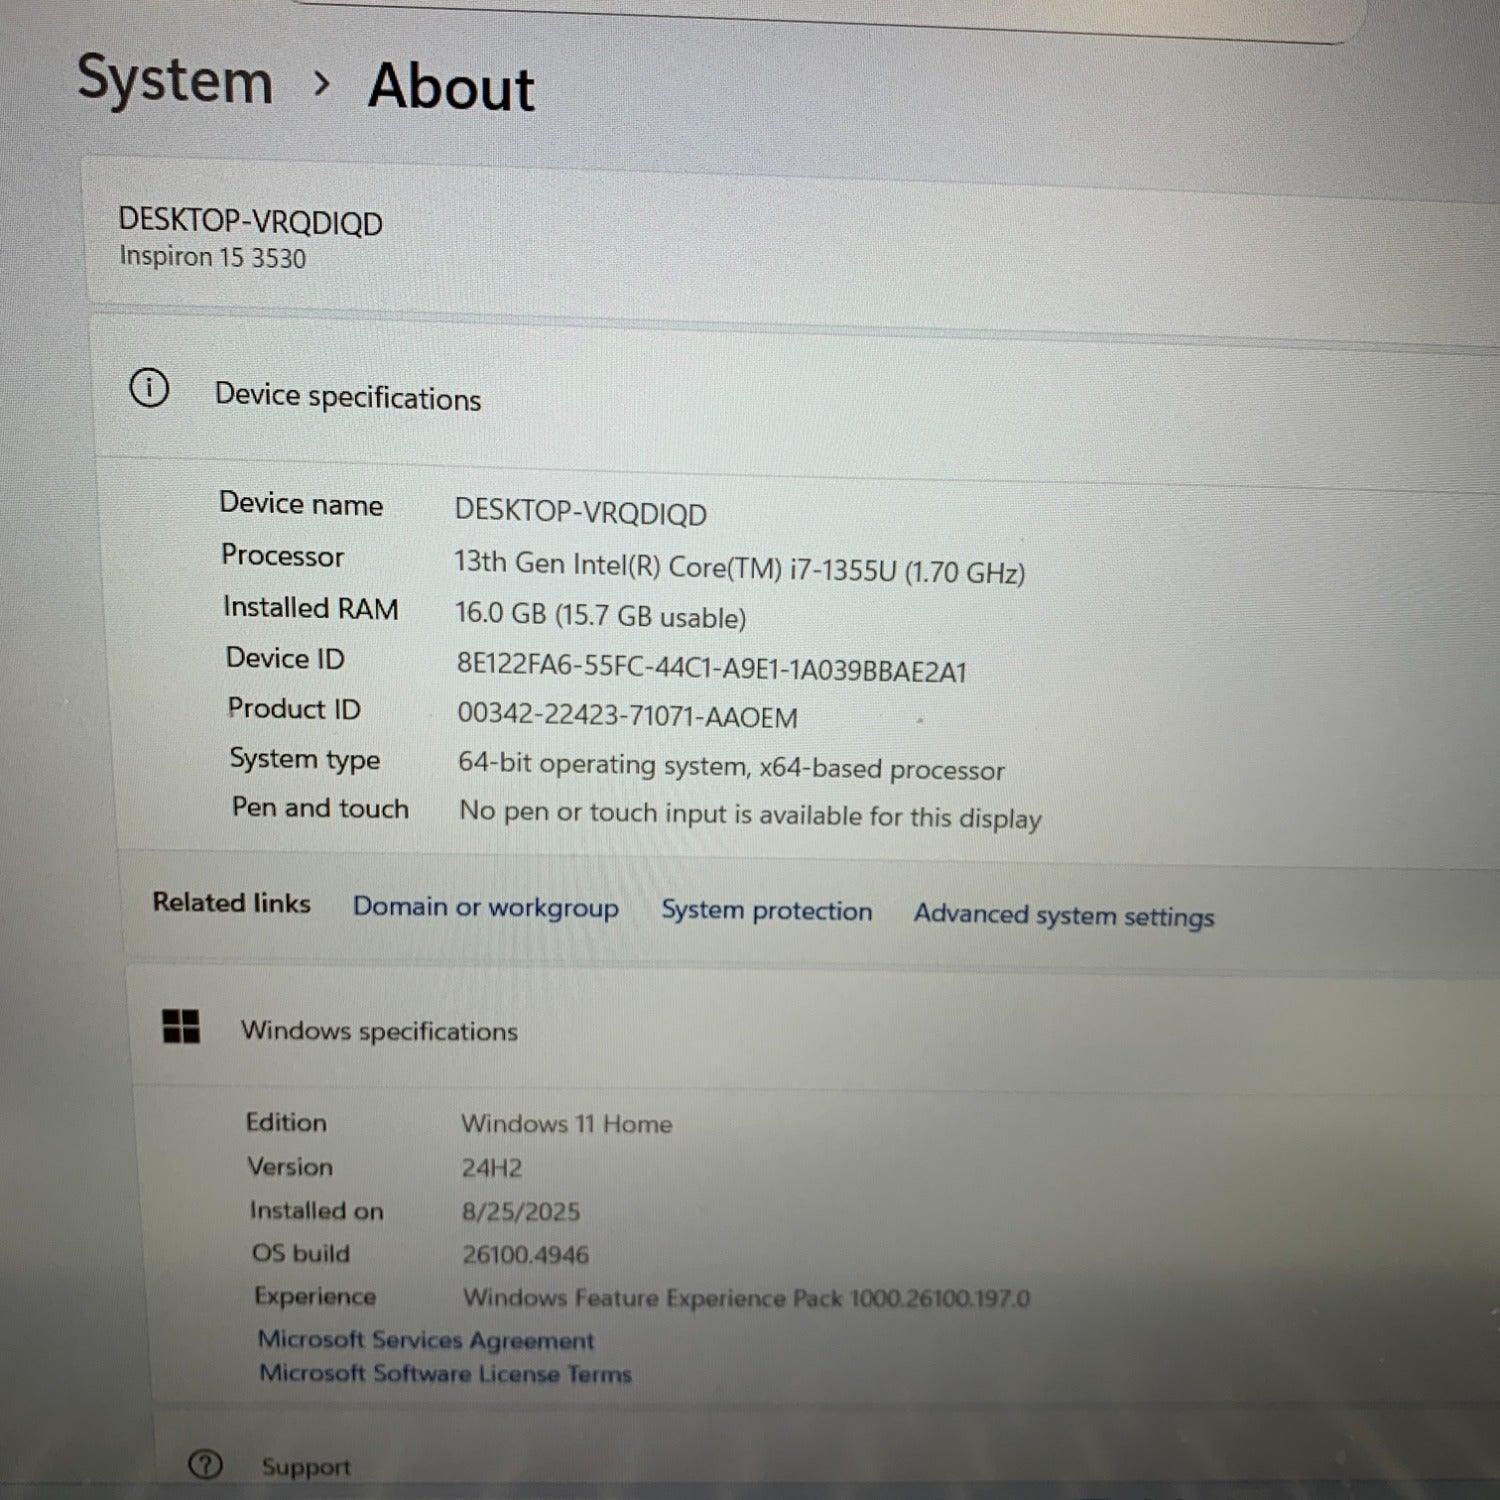Viewport: 1500px width, 1500px height.
Task: Select the 64-bit operating system value
Action: click(x=731, y=767)
